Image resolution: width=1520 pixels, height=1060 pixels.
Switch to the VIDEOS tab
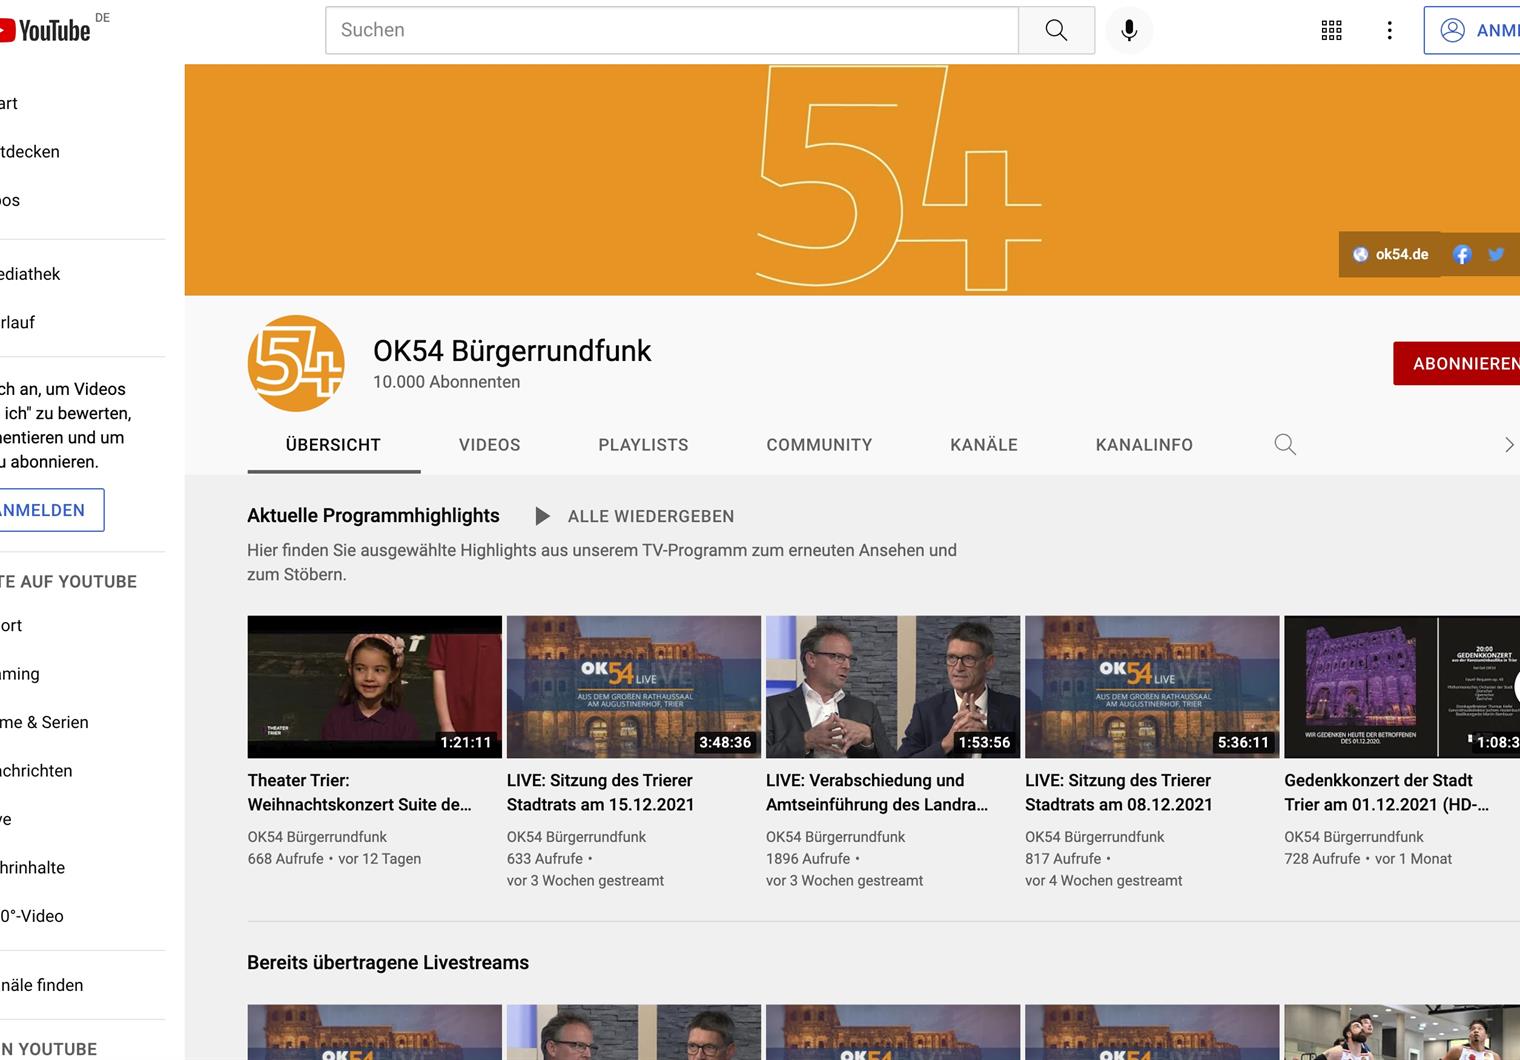tap(490, 445)
